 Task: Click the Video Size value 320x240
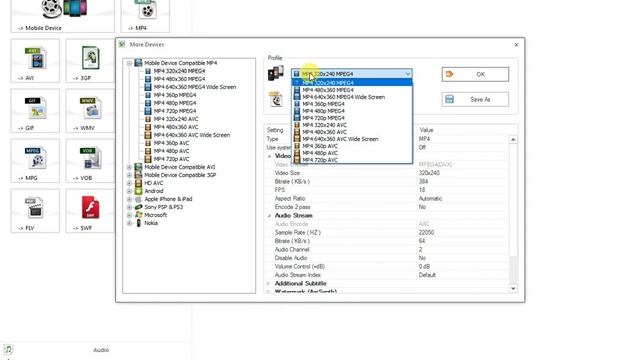(429, 173)
